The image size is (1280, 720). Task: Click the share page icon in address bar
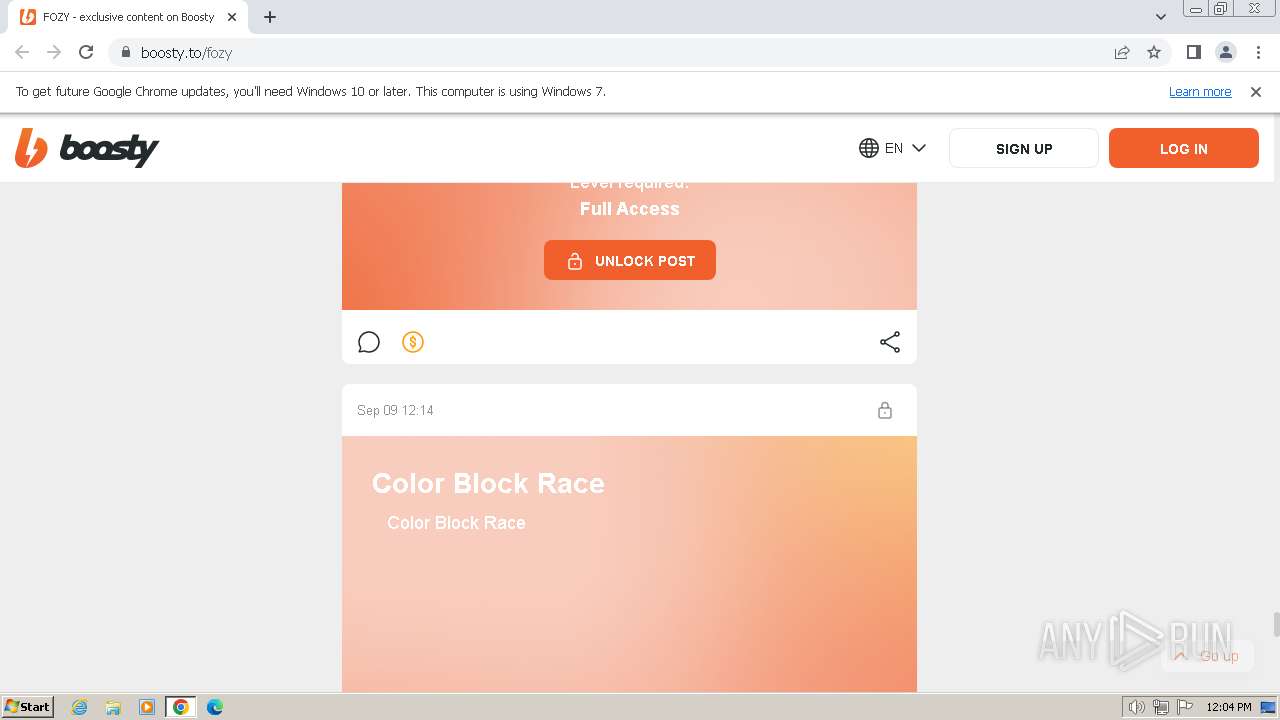tap(1122, 52)
